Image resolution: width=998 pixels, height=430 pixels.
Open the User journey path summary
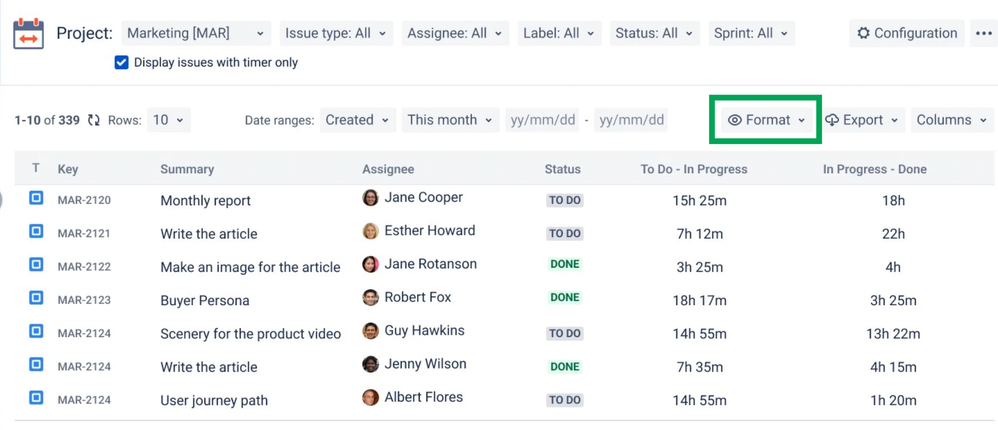tap(214, 401)
